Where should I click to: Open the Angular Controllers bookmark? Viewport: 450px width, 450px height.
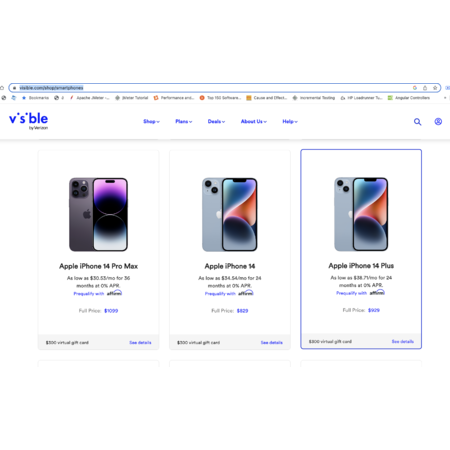click(409, 98)
